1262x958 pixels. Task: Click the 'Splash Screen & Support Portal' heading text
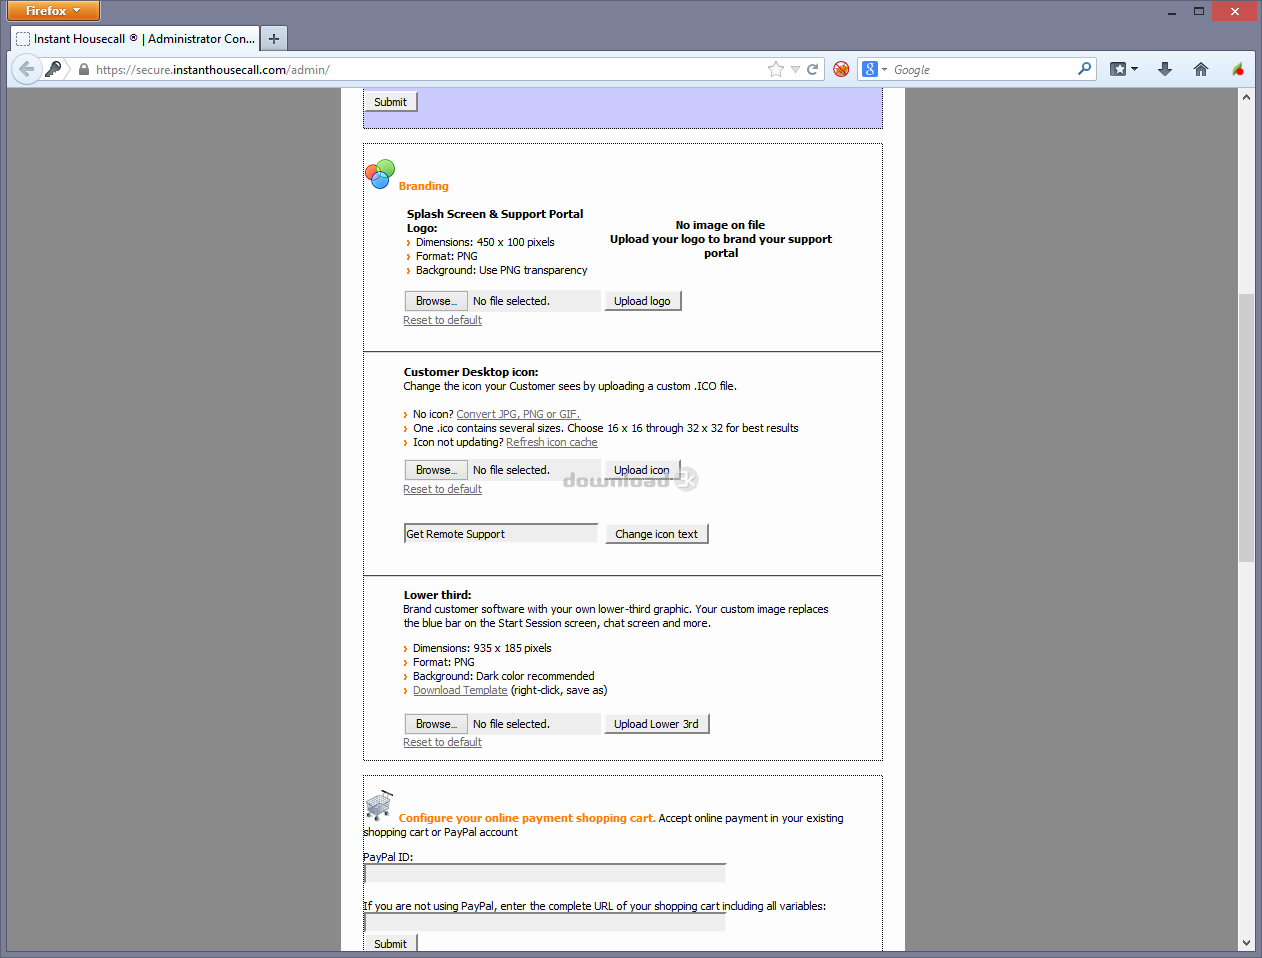pos(494,214)
